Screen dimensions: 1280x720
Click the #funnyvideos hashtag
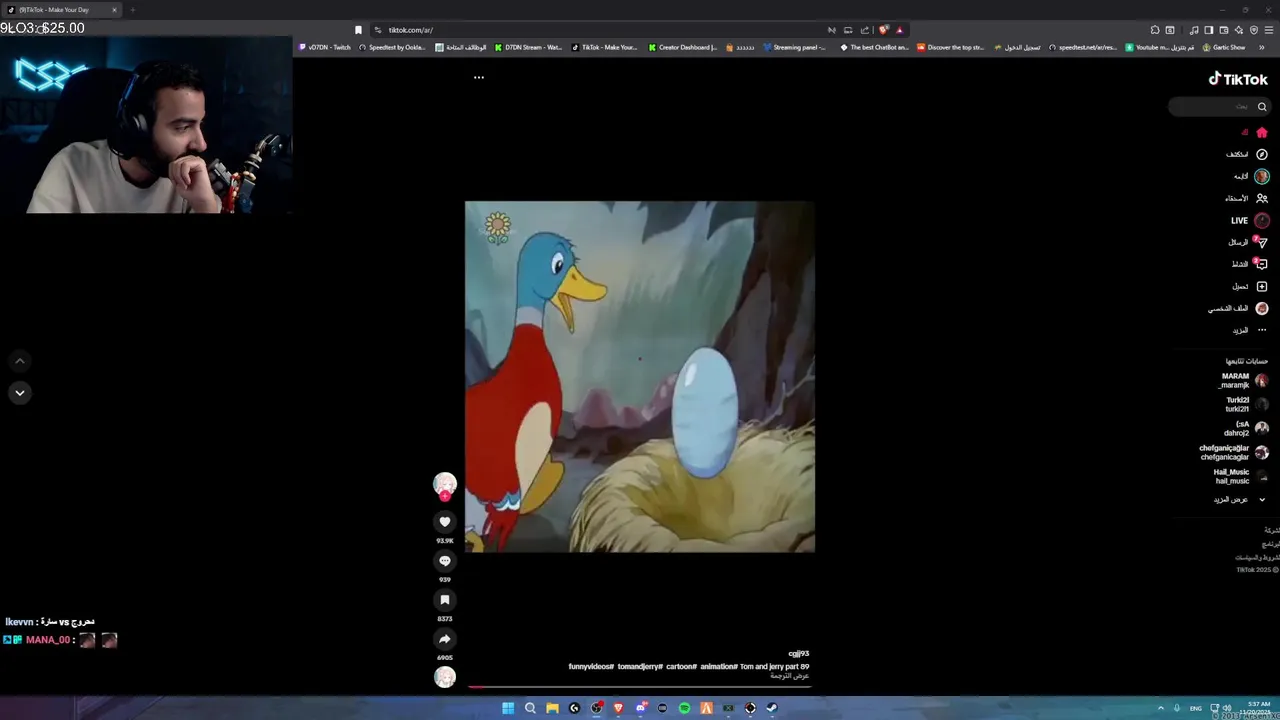591,667
